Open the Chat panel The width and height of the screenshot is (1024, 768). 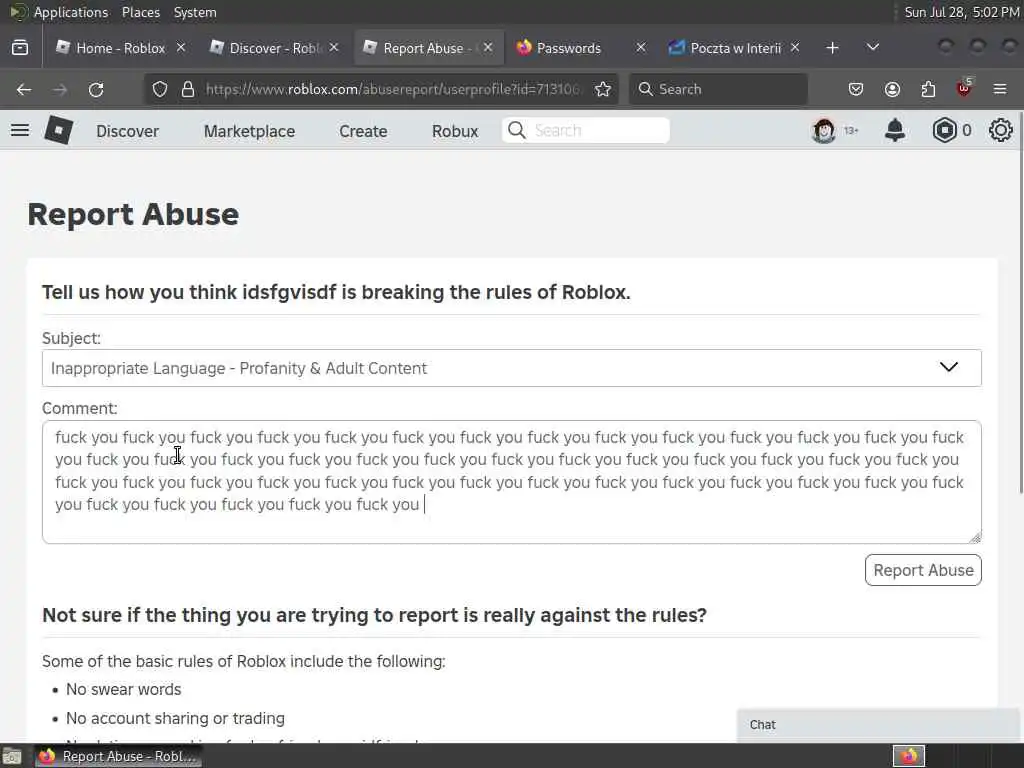tap(878, 725)
